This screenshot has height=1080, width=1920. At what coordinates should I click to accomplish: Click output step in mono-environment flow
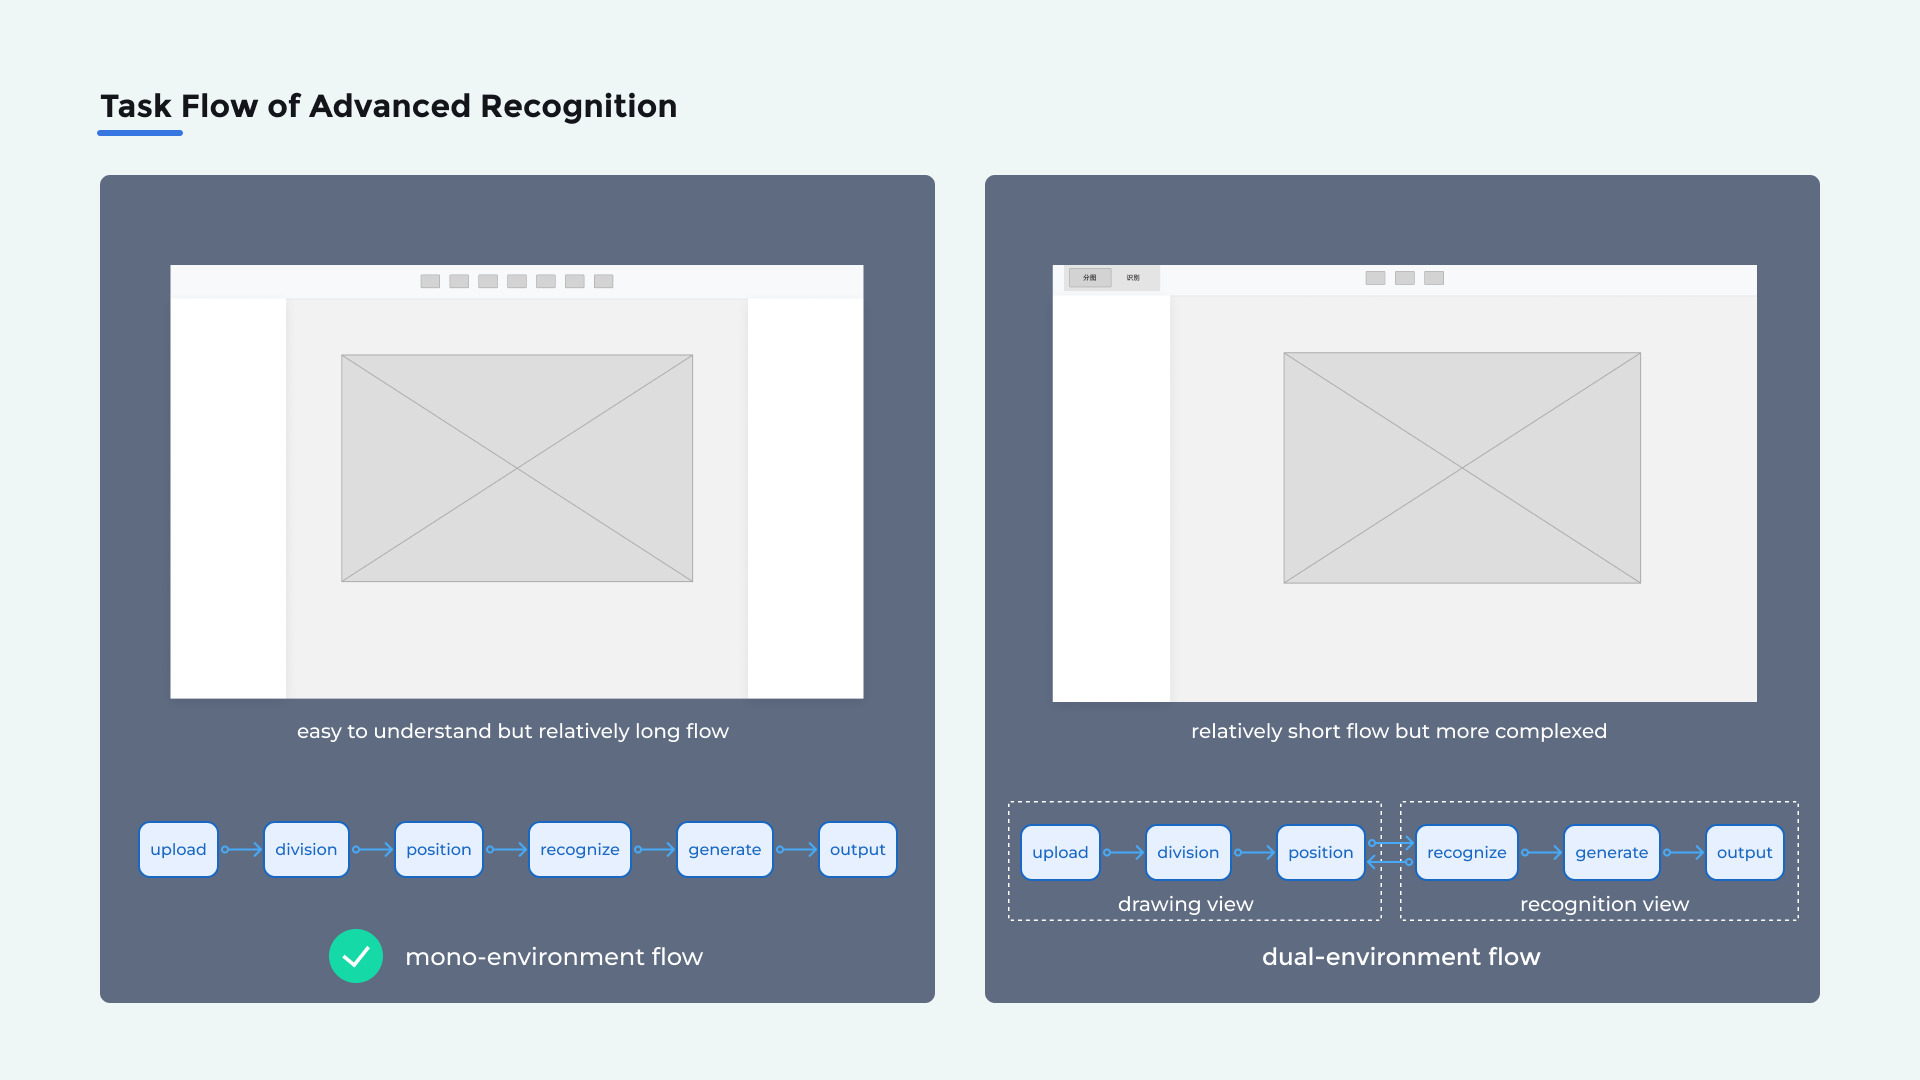tap(857, 850)
